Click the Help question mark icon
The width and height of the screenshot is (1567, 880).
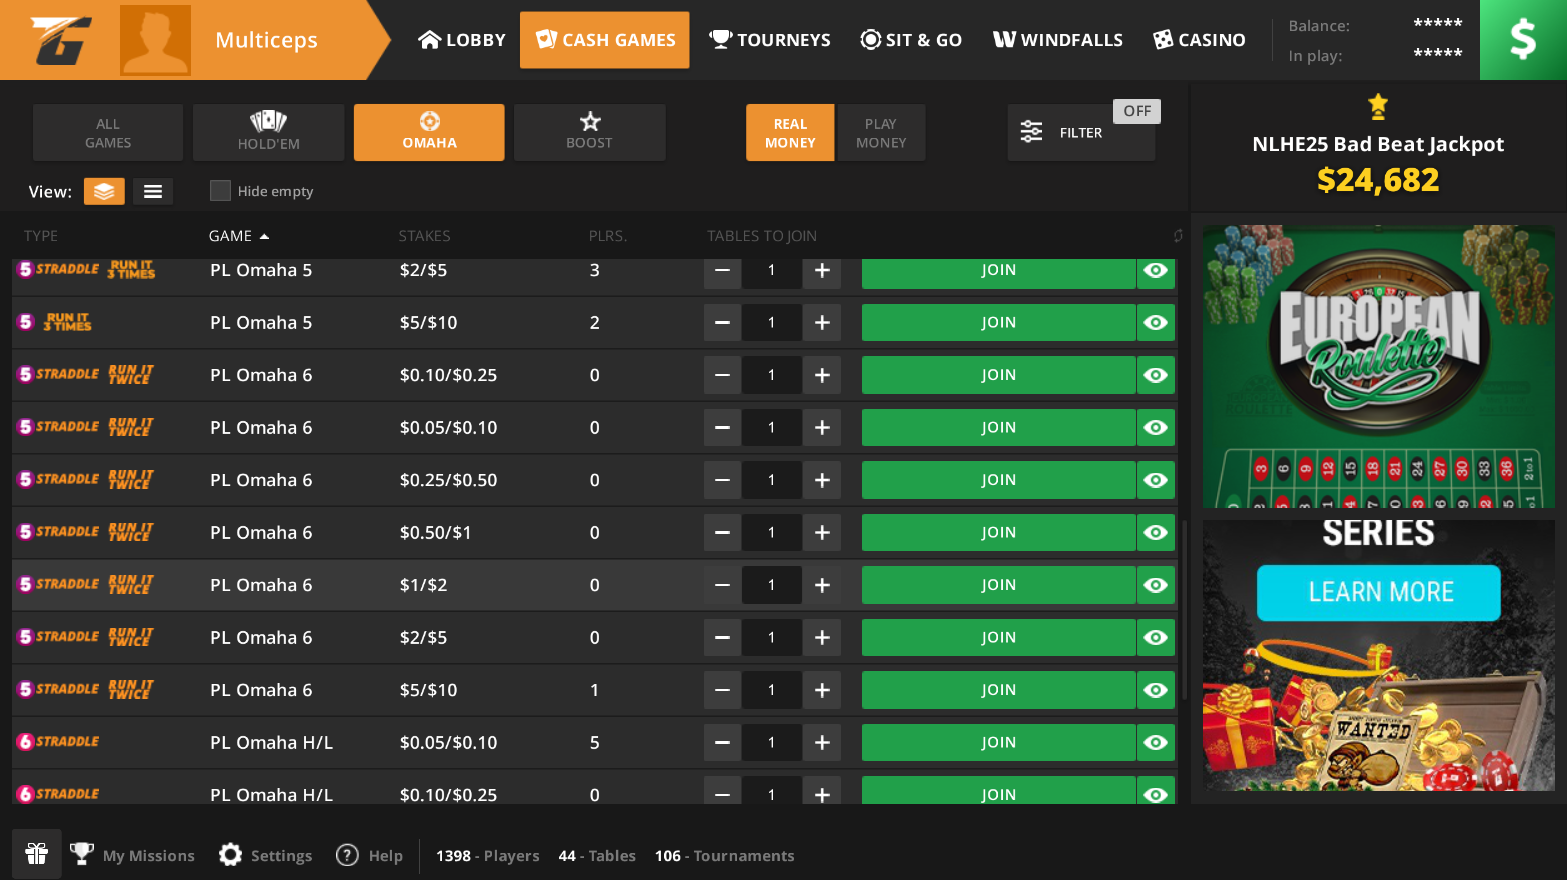click(x=347, y=855)
